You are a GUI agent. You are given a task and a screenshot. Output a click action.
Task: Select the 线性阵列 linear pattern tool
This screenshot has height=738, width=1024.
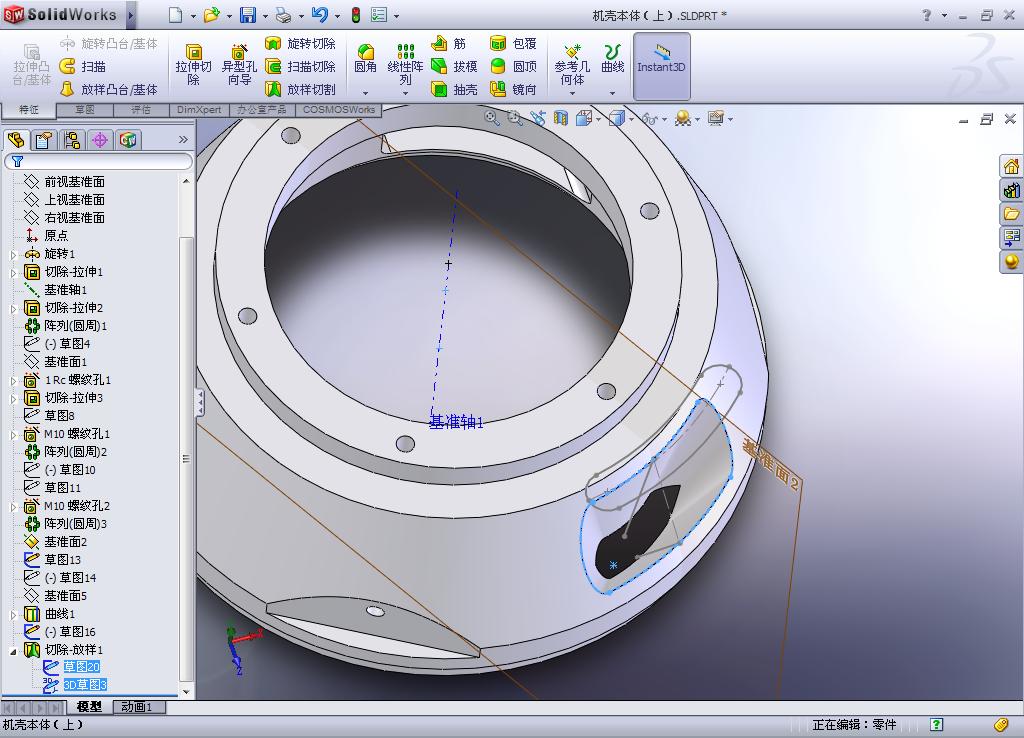click(x=406, y=64)
